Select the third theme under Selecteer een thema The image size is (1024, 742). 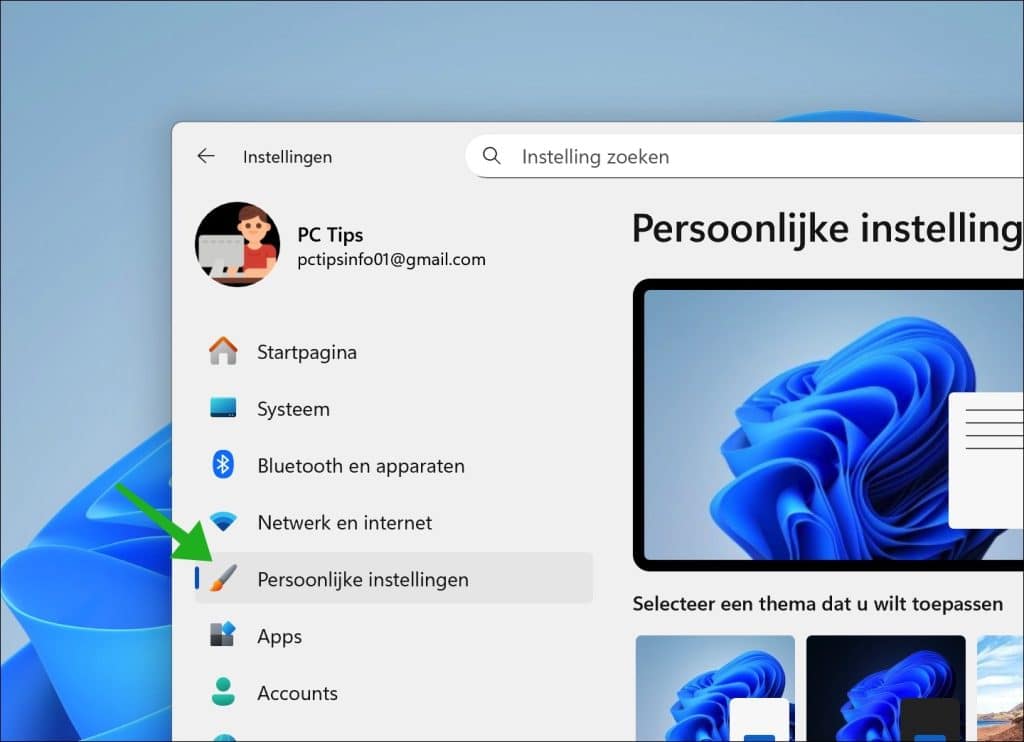coord(1005,690)
